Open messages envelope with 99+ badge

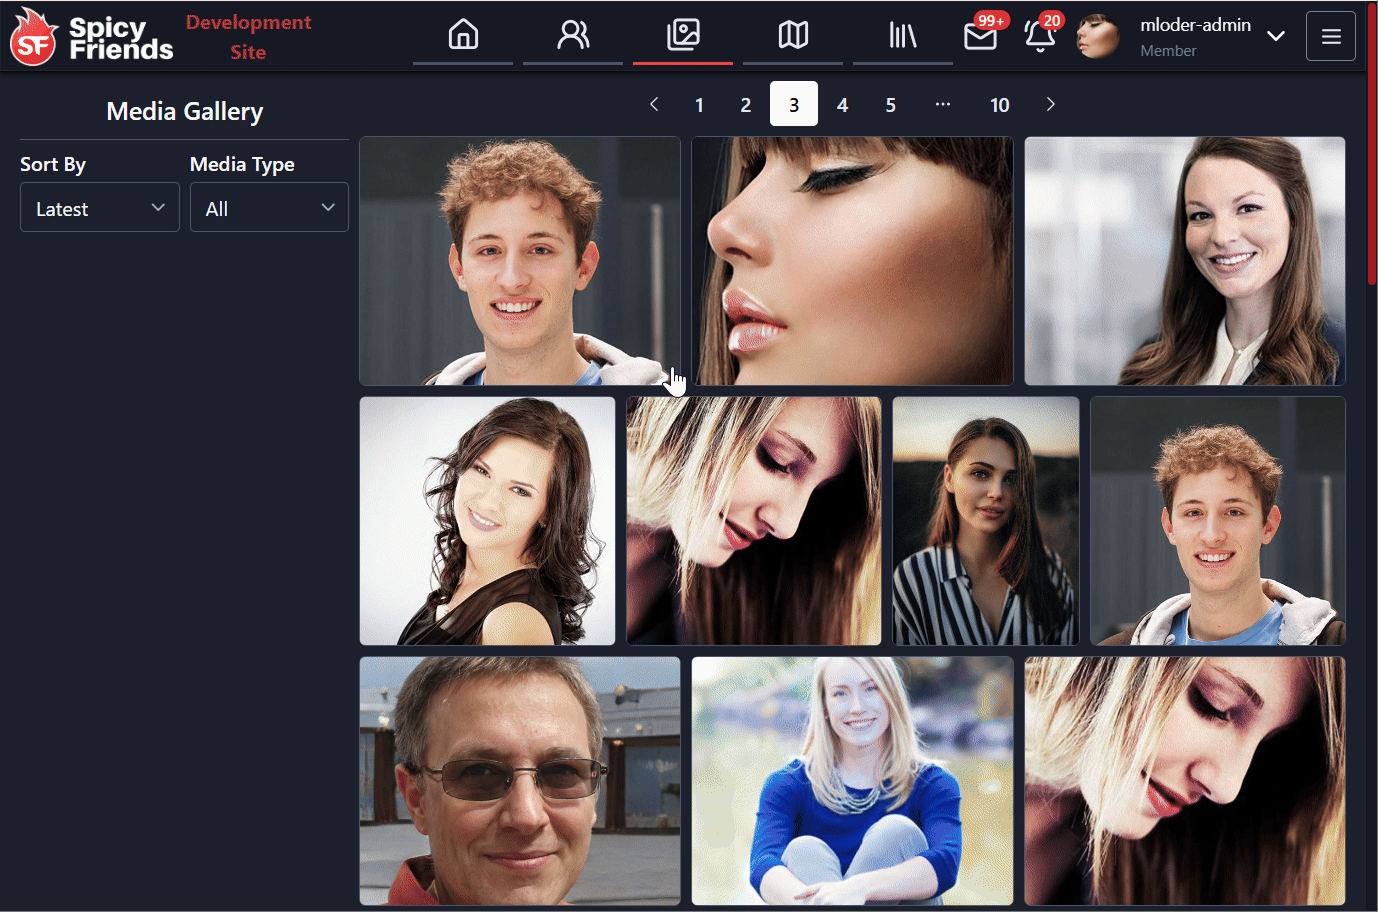click(x=980, y=36)
